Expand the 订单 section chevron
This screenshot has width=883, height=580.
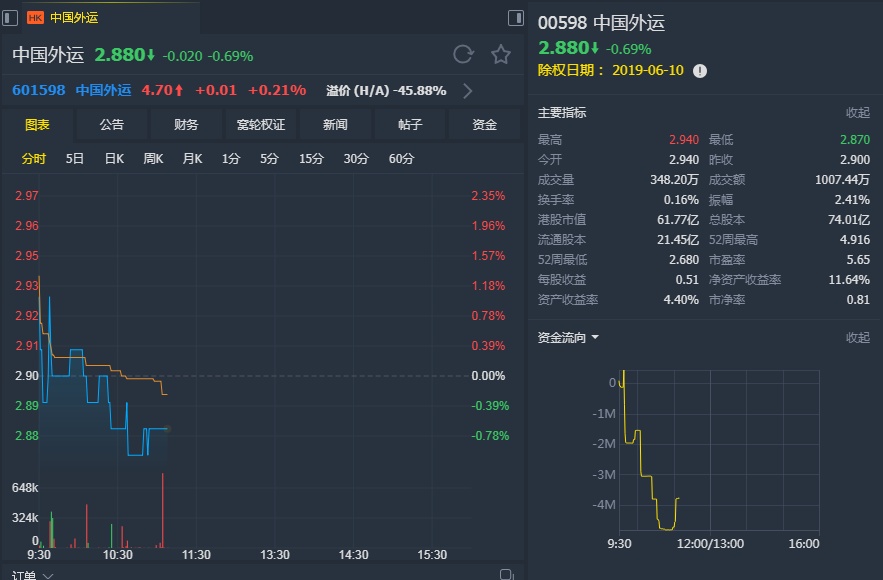tap(48, 575)
